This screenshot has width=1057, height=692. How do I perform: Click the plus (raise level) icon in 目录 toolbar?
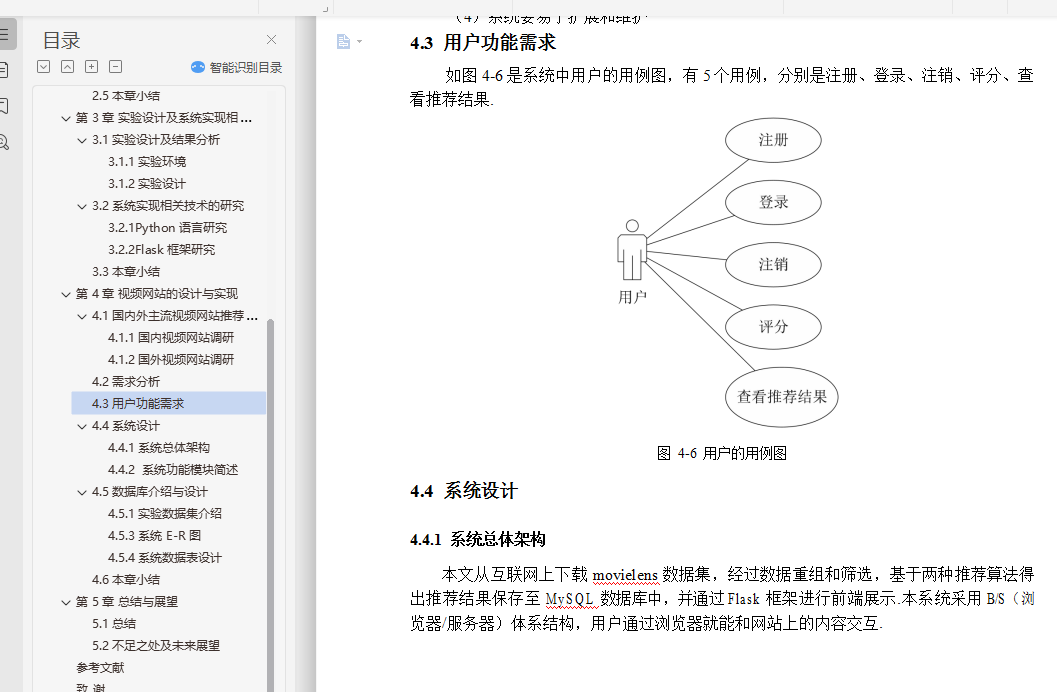92,67
